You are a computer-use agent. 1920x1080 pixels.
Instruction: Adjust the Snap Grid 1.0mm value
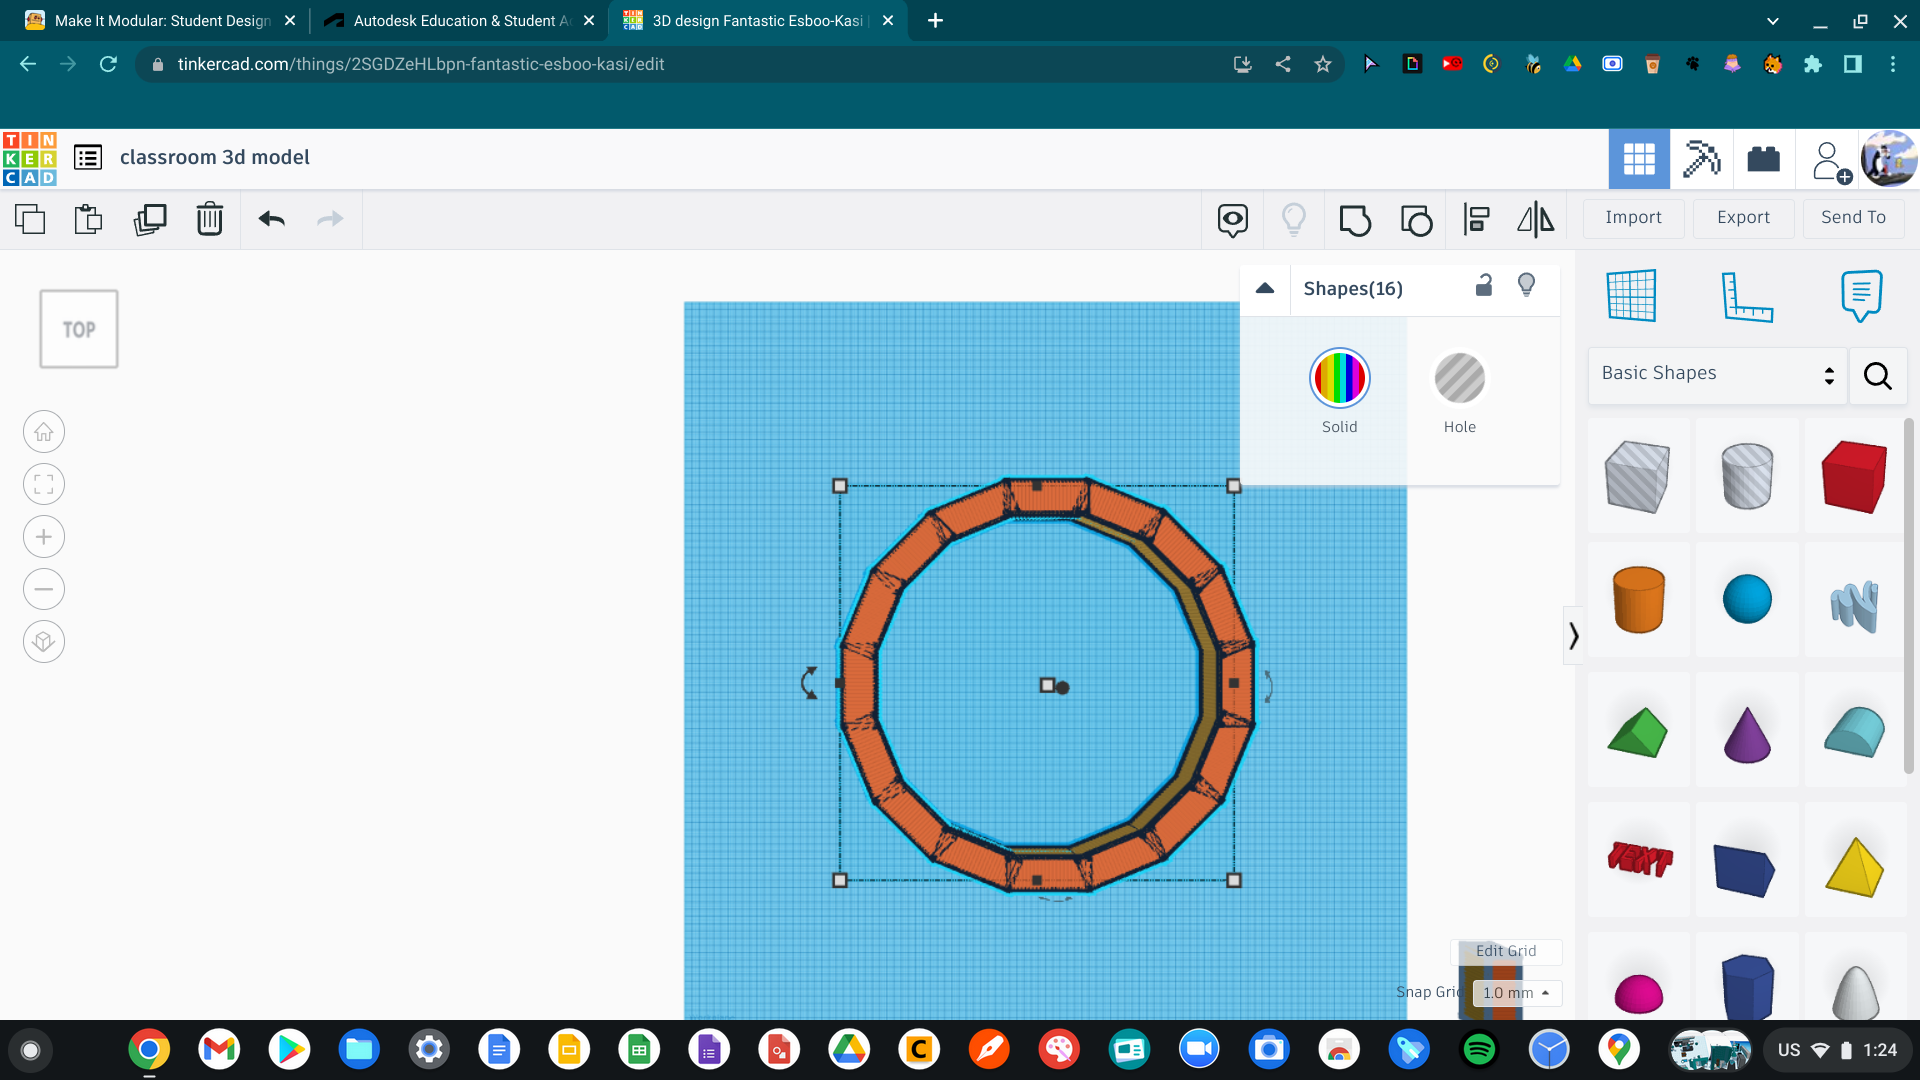[1514, 990]
